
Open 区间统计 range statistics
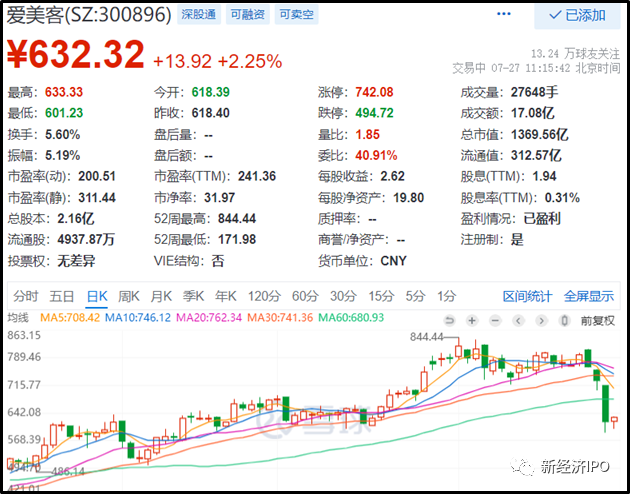527,296
